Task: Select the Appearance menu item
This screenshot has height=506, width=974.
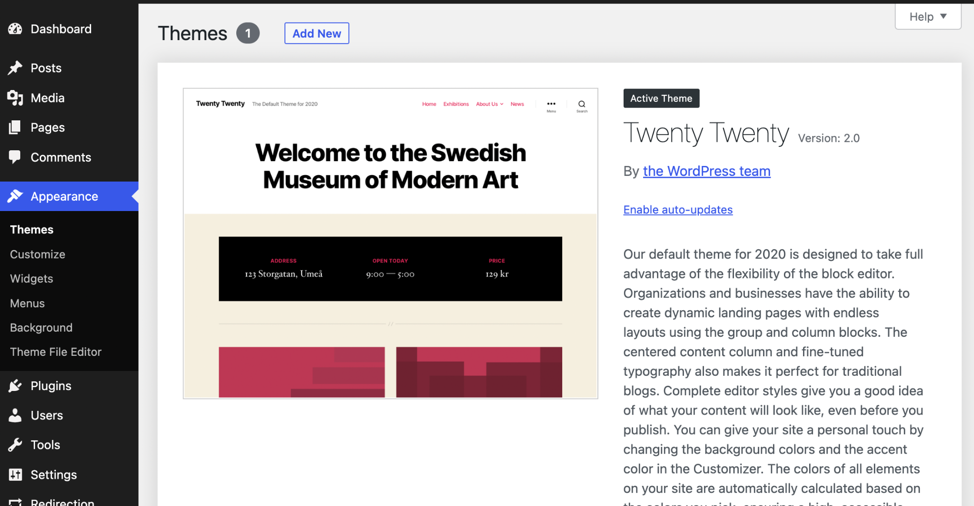Action: (69, 196)
